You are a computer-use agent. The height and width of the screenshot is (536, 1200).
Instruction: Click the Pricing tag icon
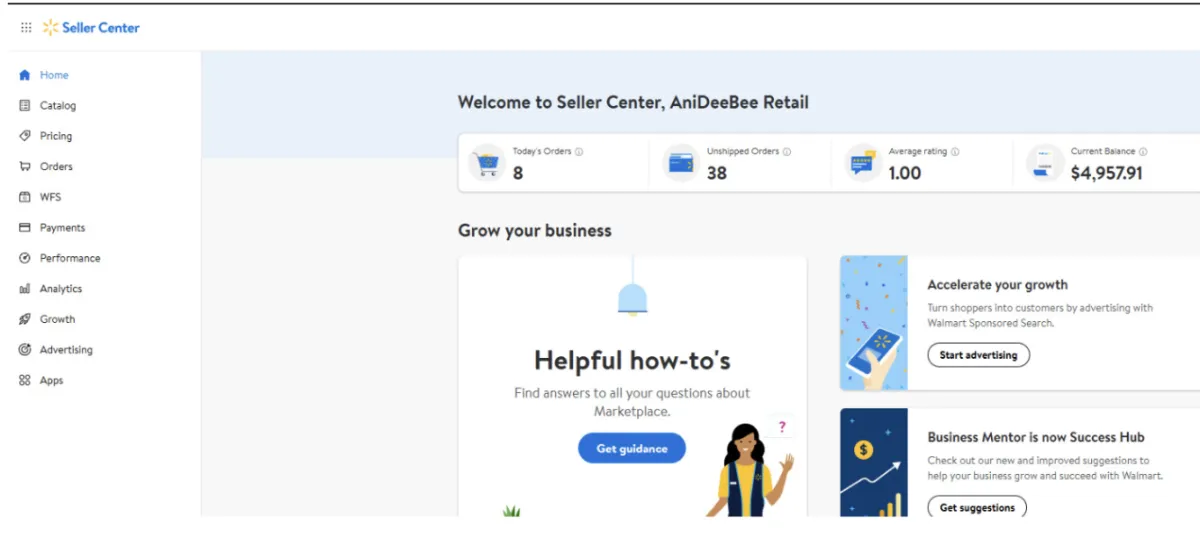(x=25, y=136)
